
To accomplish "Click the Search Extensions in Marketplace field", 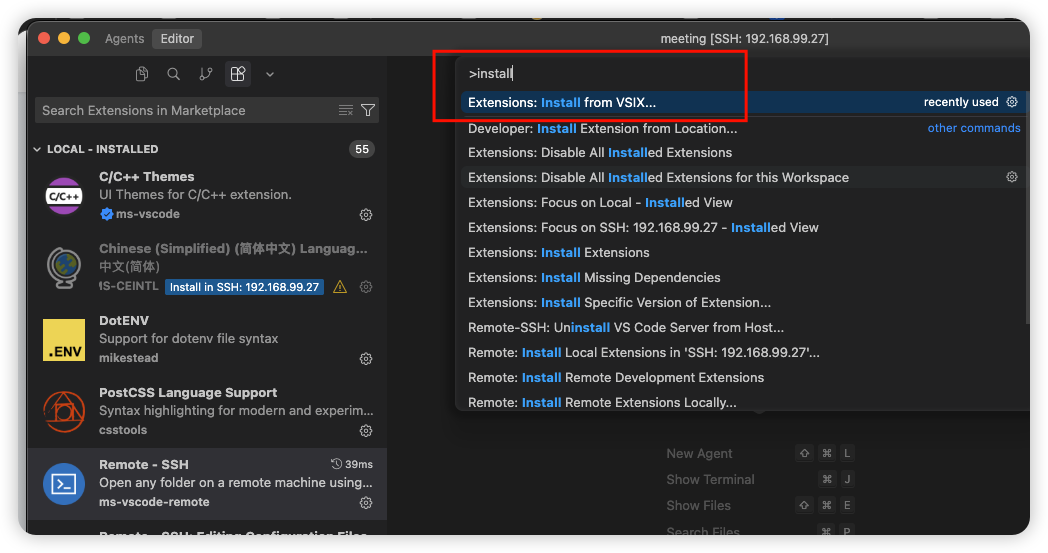I will point(185,110).
